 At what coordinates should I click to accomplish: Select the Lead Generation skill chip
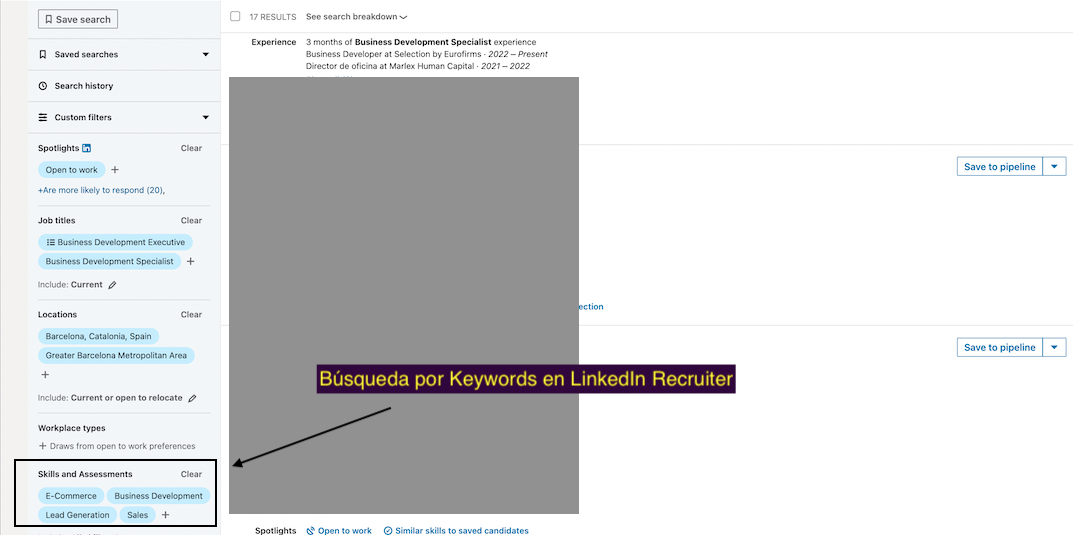[x=77, y=515]
